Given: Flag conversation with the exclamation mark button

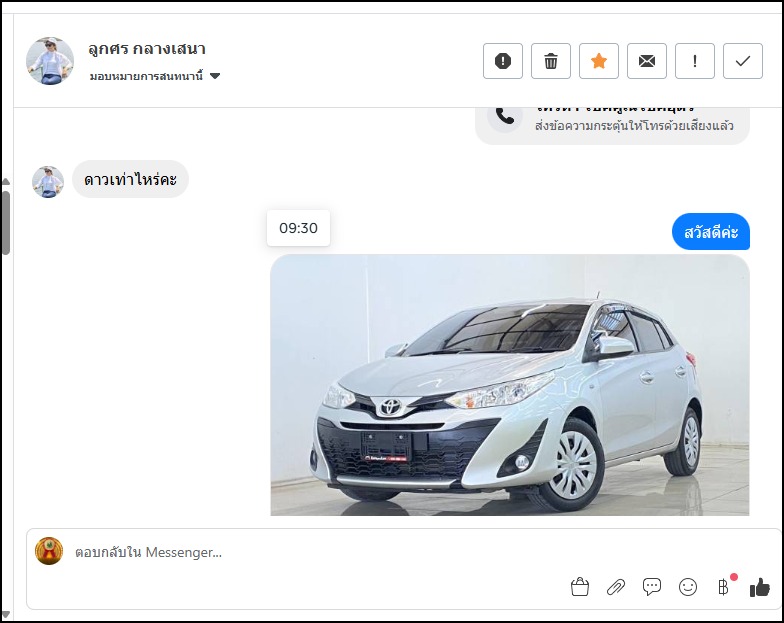Looking at the screenshot, I should [694, 61].
